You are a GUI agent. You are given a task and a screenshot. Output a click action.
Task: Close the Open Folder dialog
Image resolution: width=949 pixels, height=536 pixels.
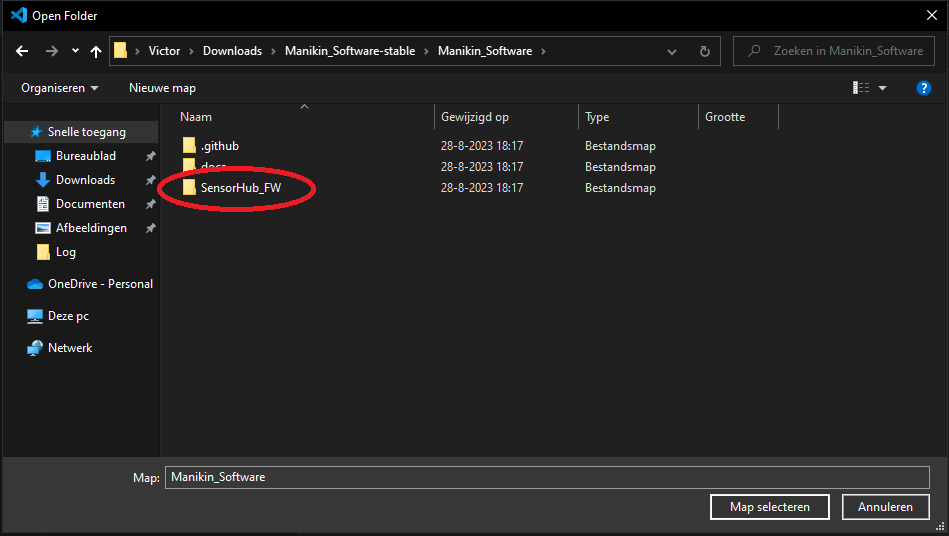(932, 16)
